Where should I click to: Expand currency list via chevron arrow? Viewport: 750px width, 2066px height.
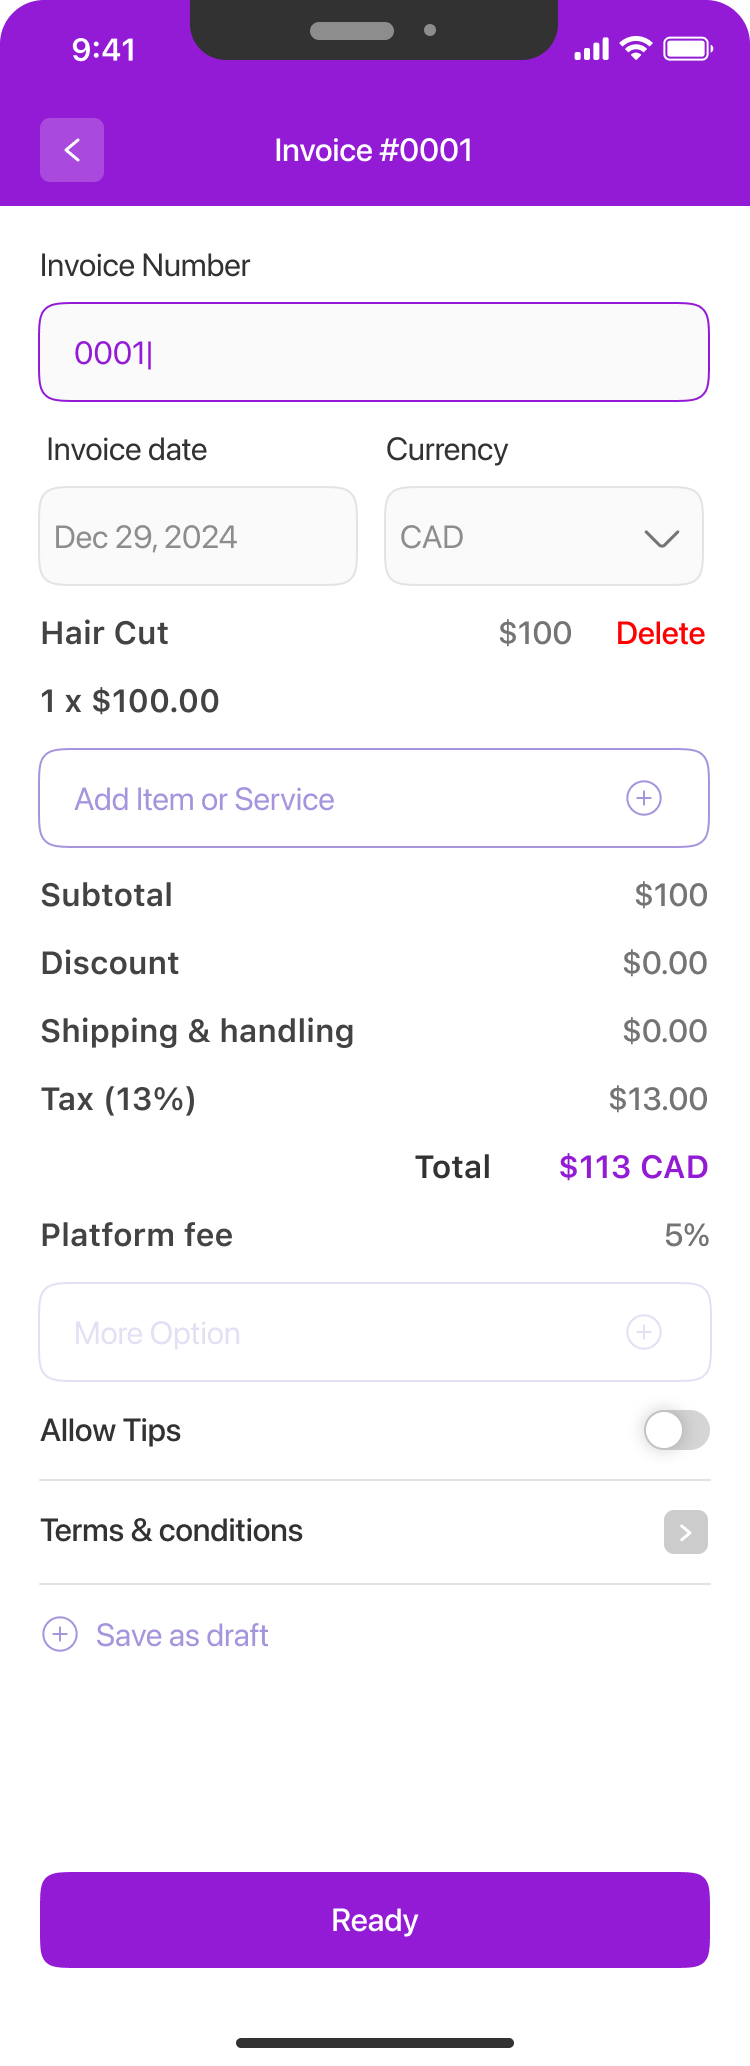(x=662, y=538)
